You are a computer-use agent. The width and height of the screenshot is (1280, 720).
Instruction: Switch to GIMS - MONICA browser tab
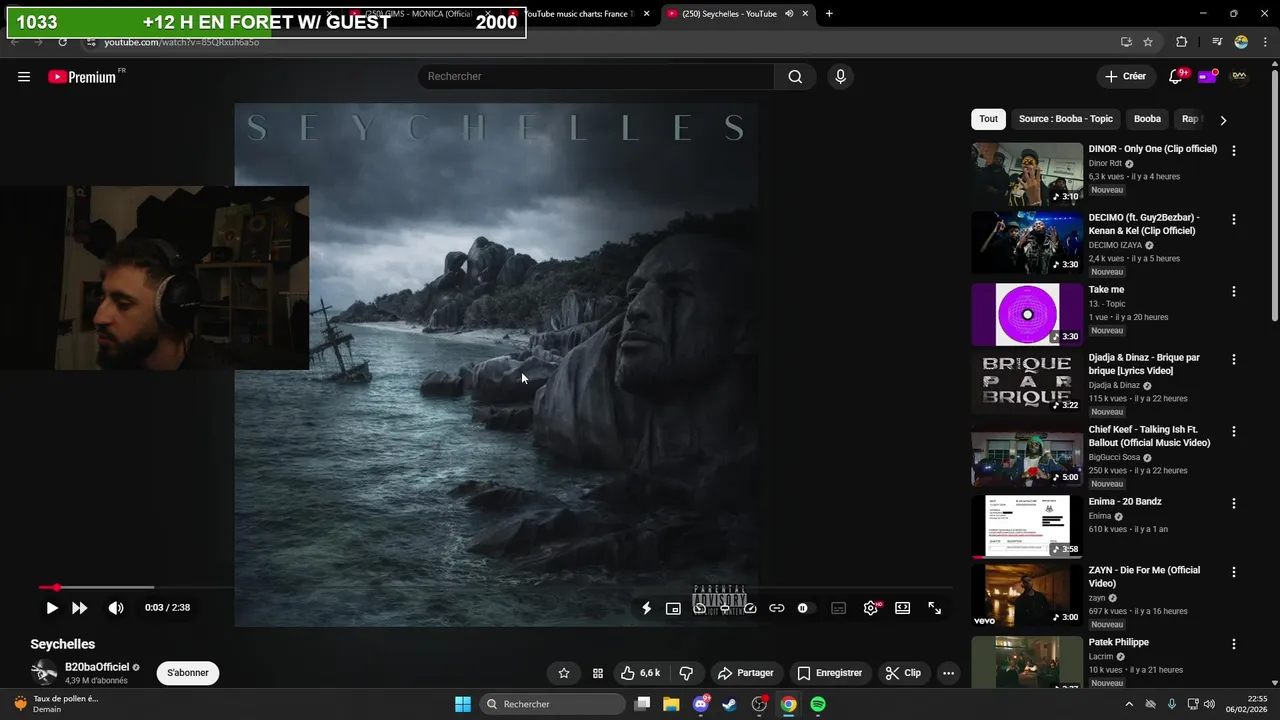(420, 14)
